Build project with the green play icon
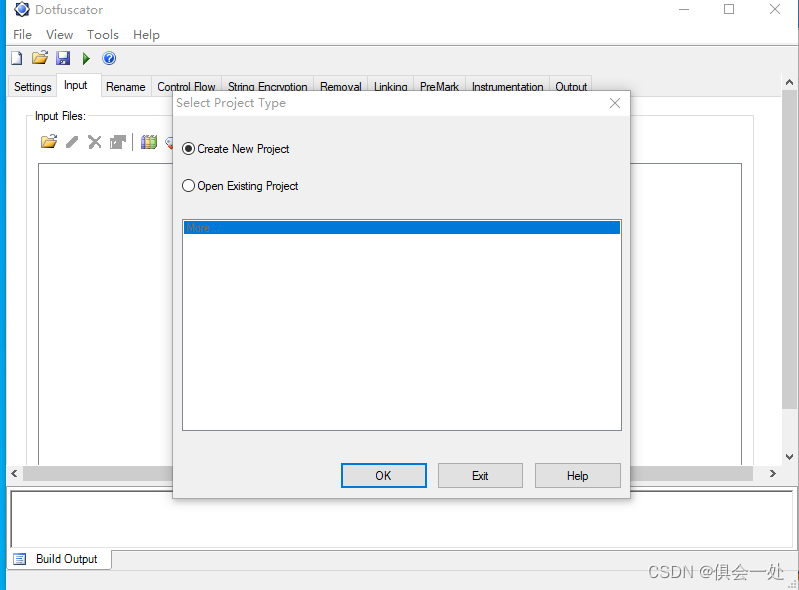 click(86, 59)
